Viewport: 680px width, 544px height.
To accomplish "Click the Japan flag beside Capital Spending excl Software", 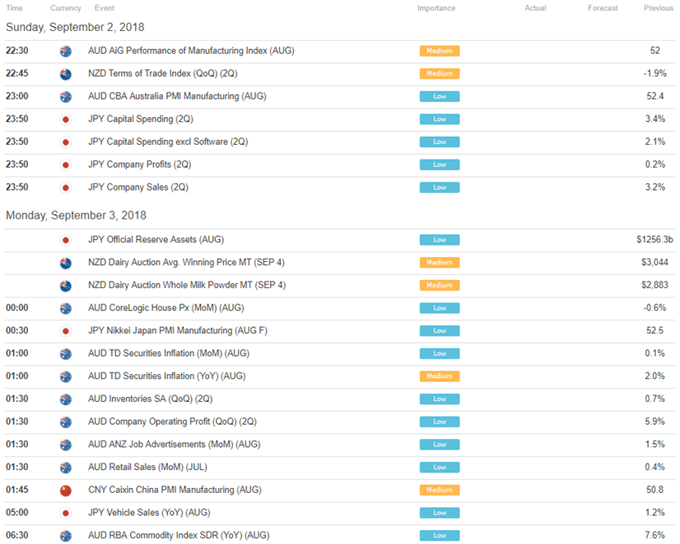I will 65,142.
